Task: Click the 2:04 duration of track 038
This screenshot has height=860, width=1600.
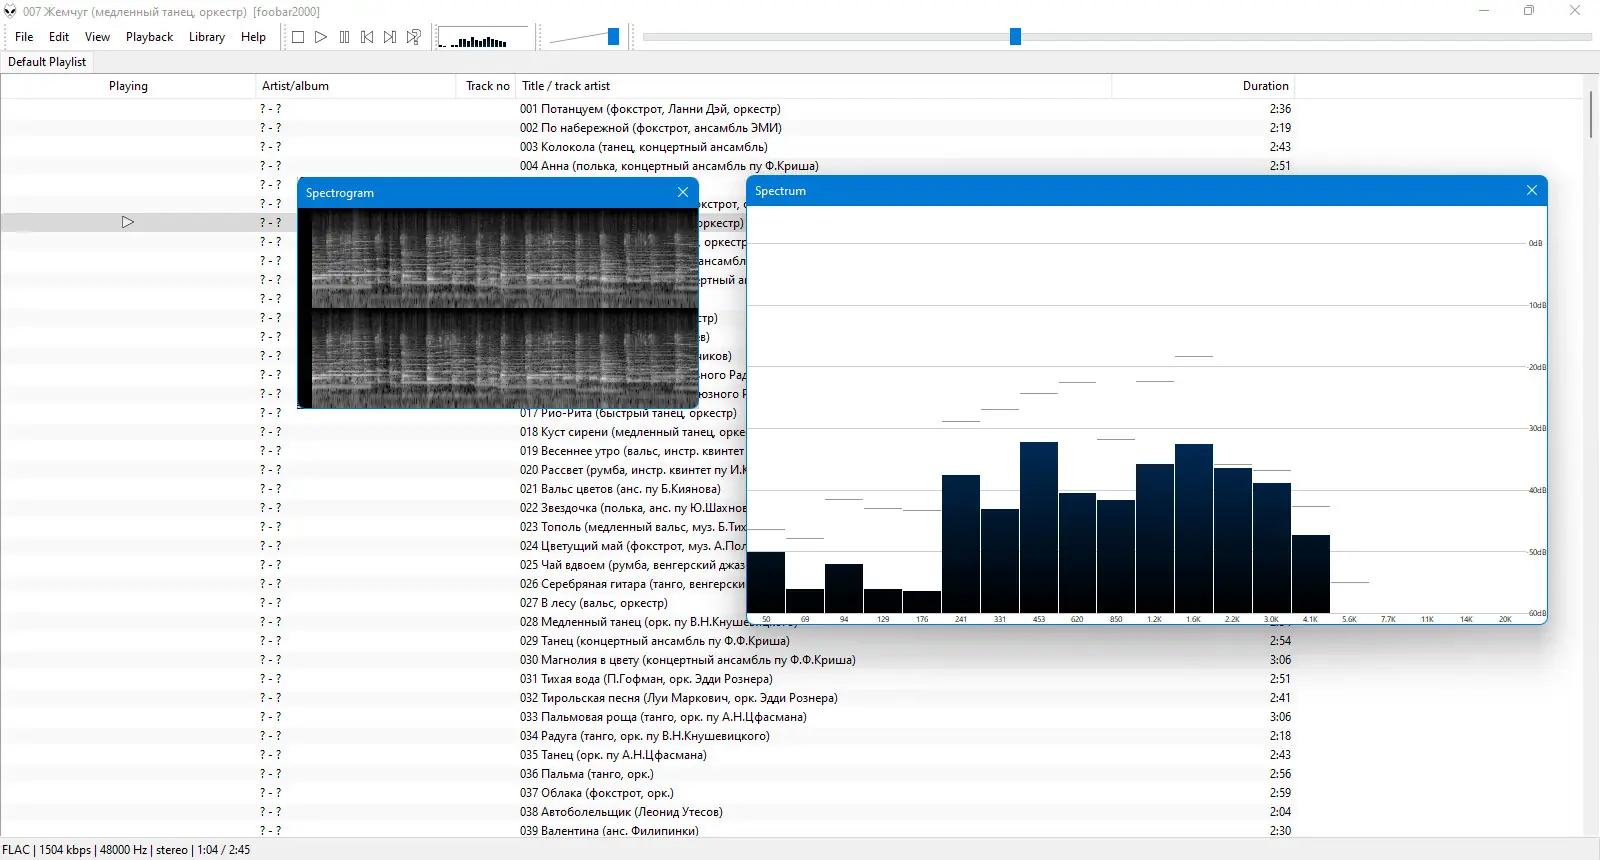Action: tap(1280, 812)
